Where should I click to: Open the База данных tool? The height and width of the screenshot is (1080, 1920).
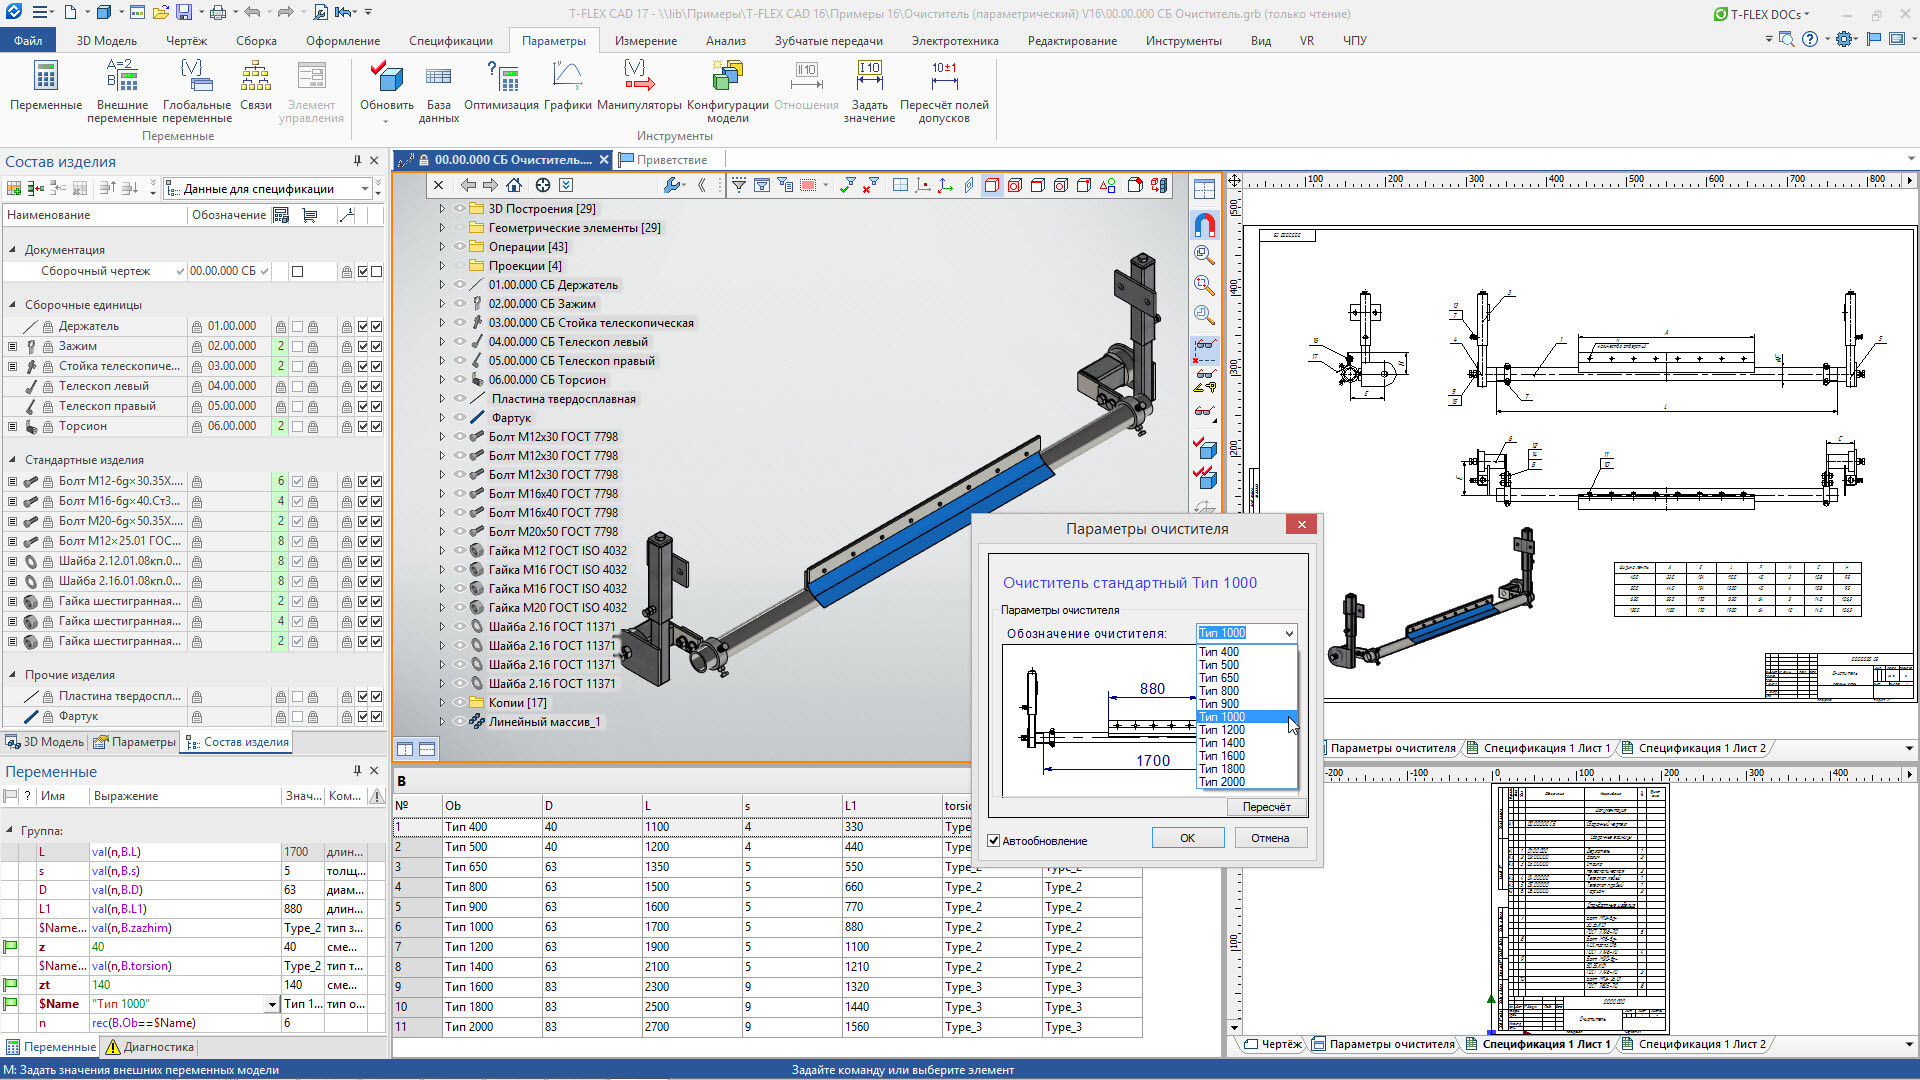438,77
